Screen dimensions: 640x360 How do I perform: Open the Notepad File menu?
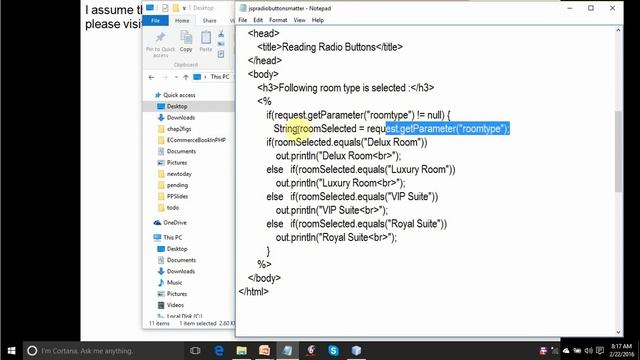[242, 20]
